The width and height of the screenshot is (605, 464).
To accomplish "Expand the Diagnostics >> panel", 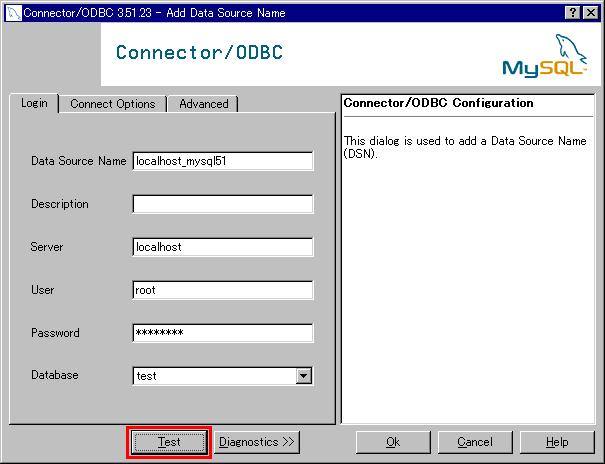I will click(257, 442).
